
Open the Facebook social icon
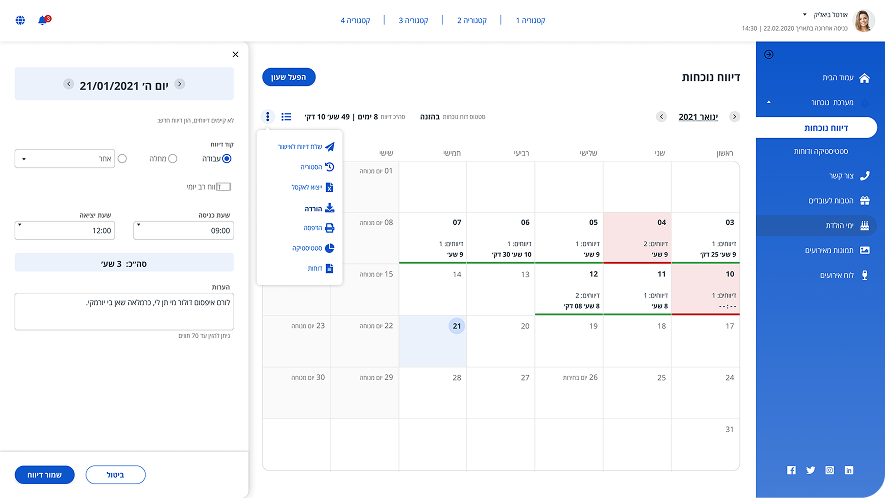coord(791,470)
